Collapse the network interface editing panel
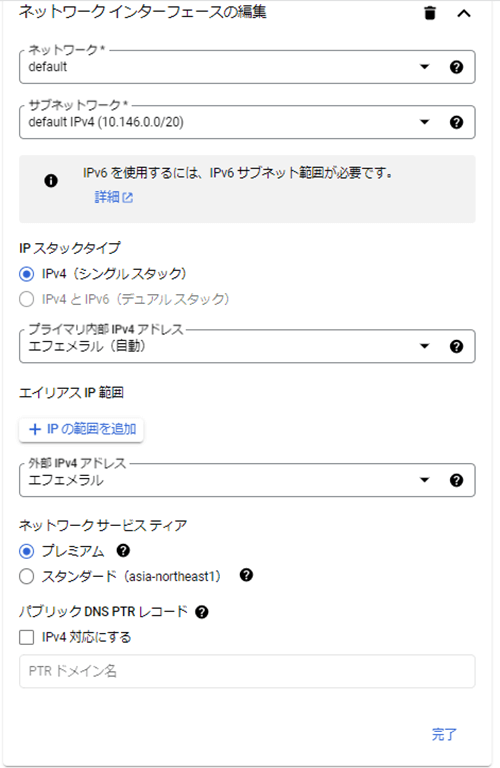 pos(463,13)
